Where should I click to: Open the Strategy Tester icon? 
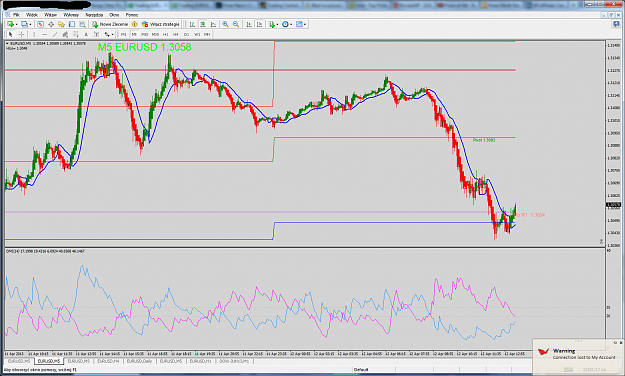click(x=82, y=24)
